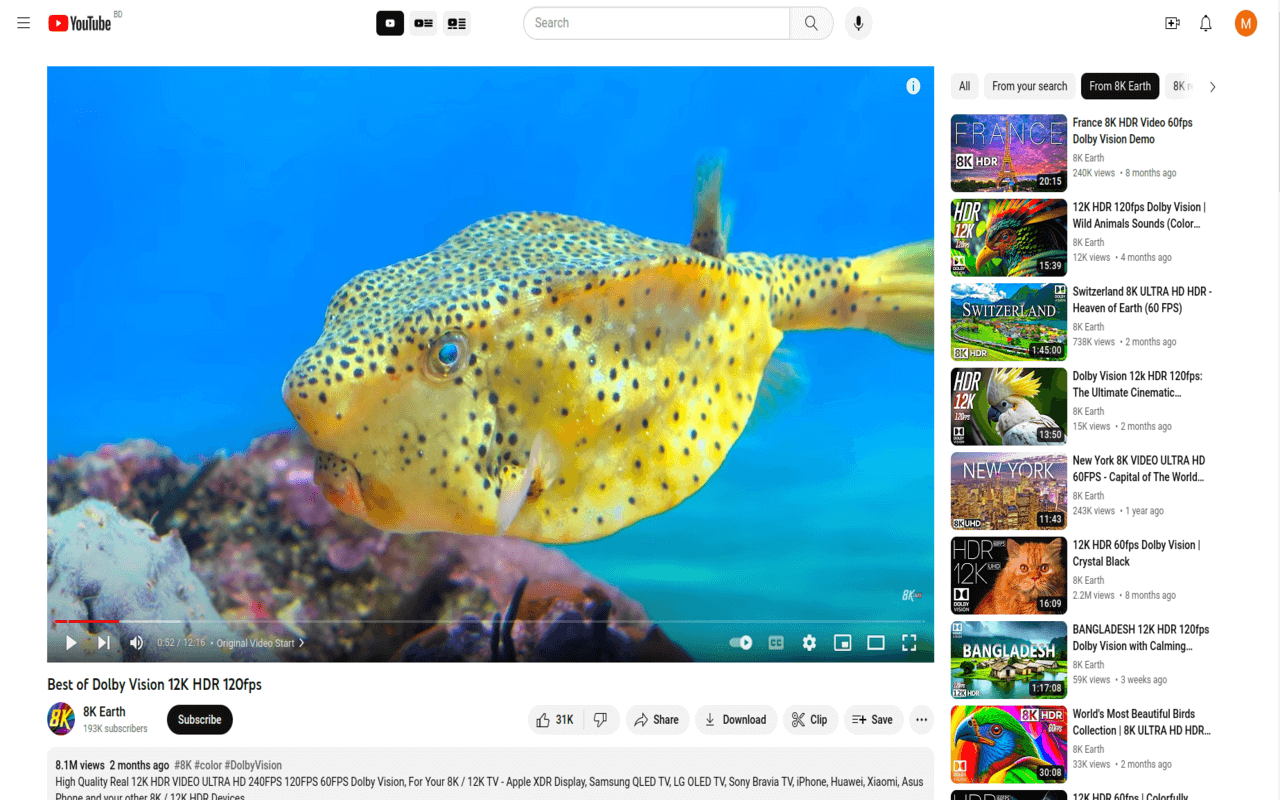
Task: Enable closed captions on the video
Action: (x=776, y=643)
